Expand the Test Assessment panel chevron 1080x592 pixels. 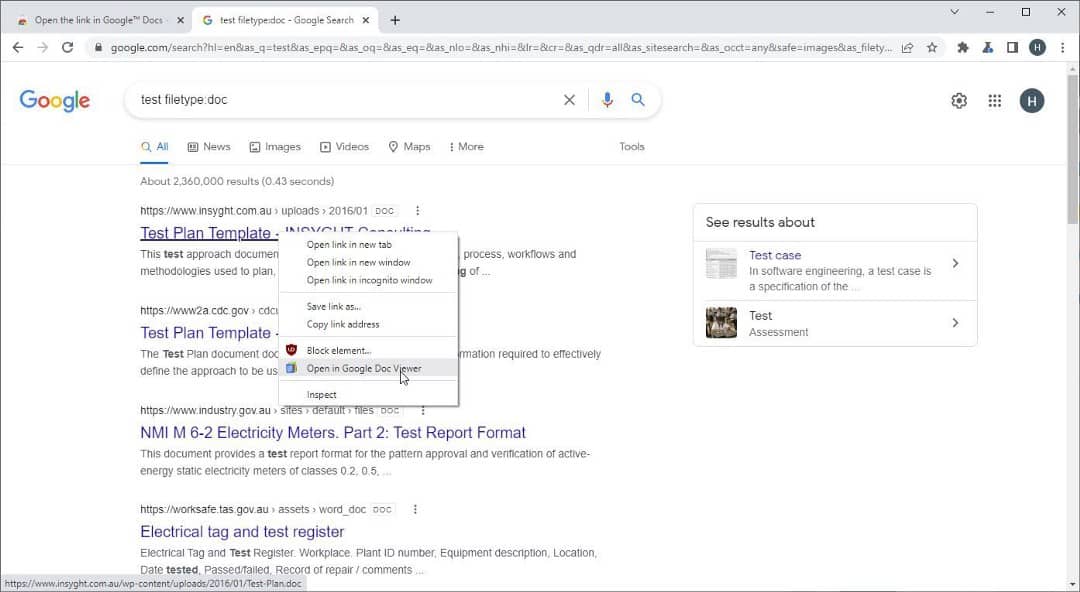(955, 323)
